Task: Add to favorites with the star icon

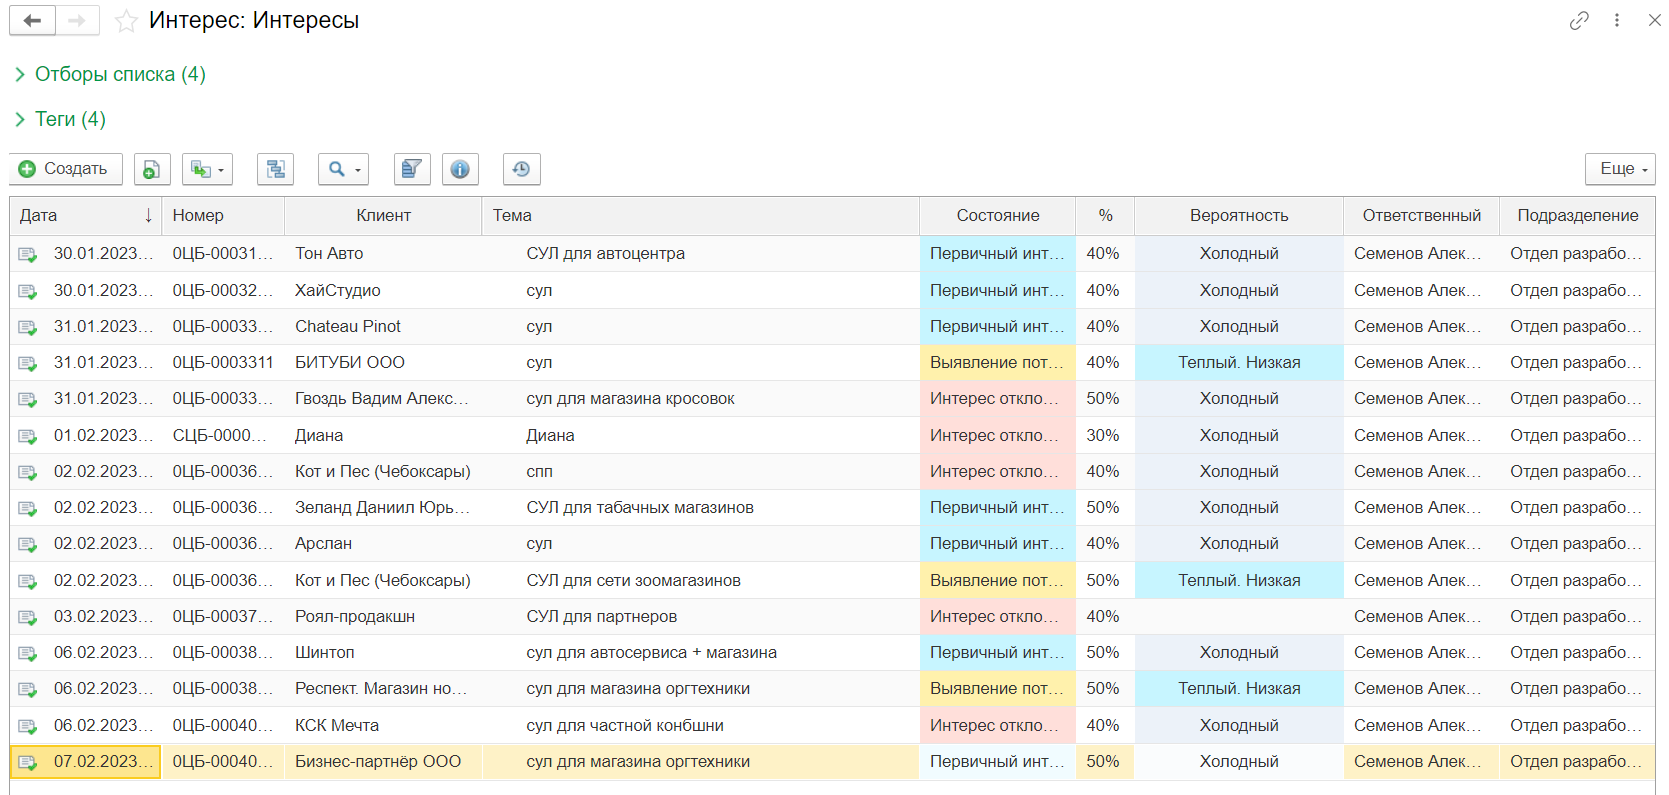Action: point(126,21)
